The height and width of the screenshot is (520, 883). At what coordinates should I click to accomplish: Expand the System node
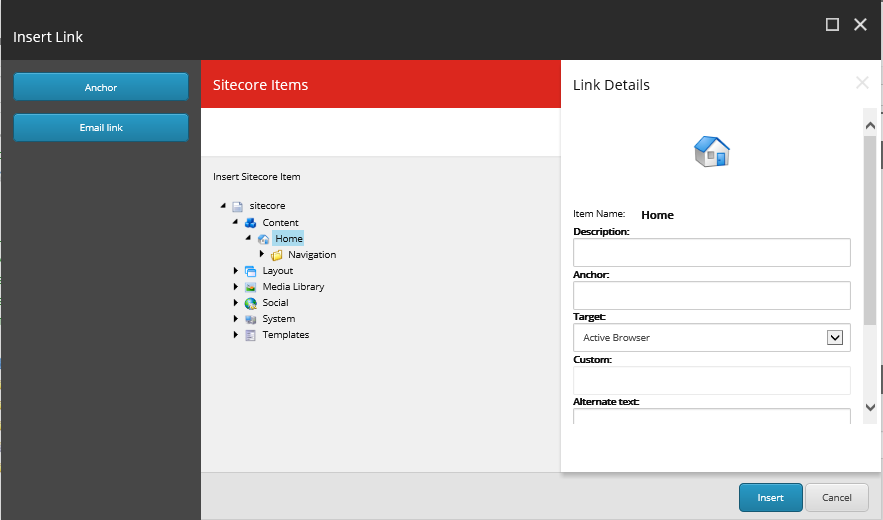(235, 318)
